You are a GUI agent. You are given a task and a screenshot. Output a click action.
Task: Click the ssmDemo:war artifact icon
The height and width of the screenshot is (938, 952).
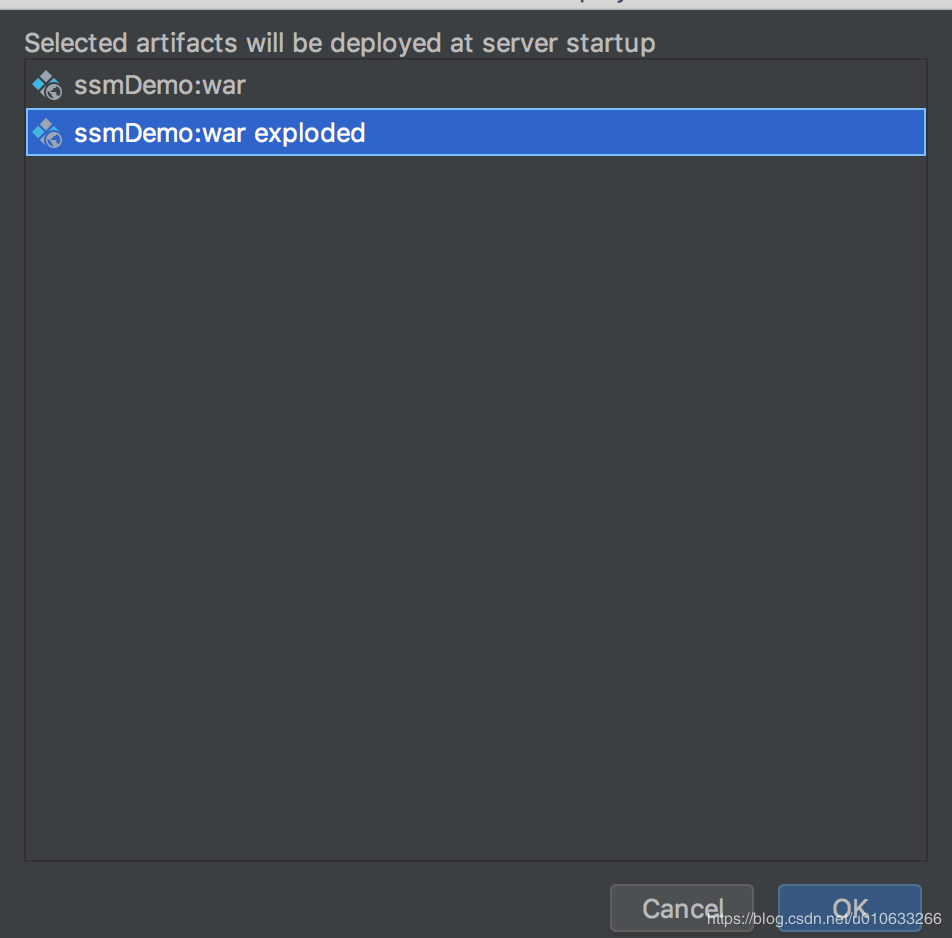click(x=47, y=85)
